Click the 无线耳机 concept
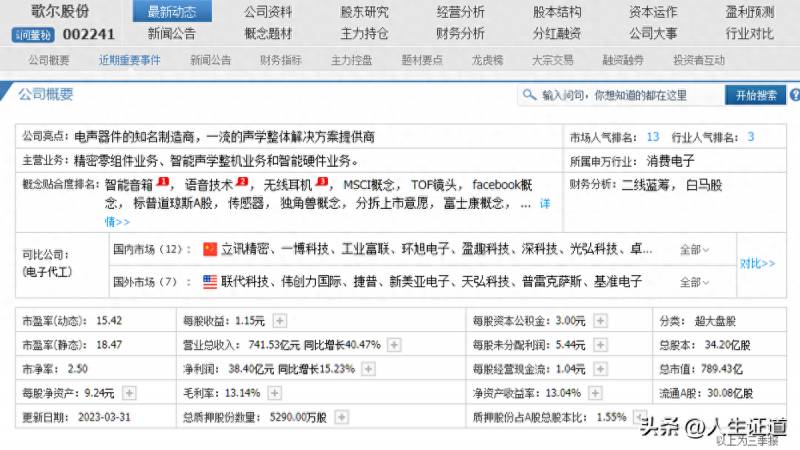The image size is (800, 450). click(288, 185)
